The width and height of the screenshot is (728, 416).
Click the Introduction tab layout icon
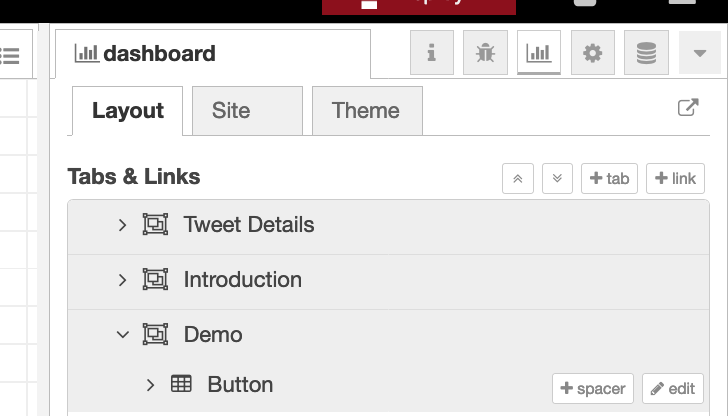click(x=155, y=280)
